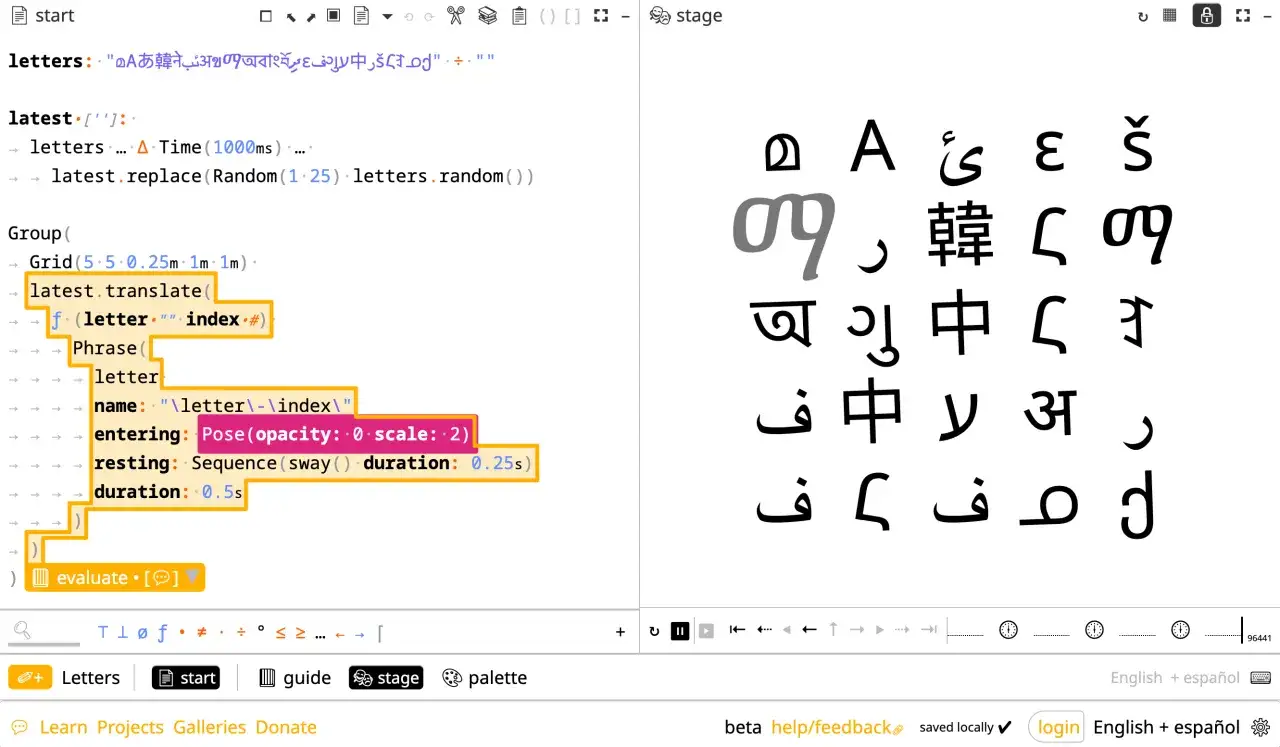Open the palette tab
Viewport: 1280px width, 747px height.
click(x=485, y=677)
